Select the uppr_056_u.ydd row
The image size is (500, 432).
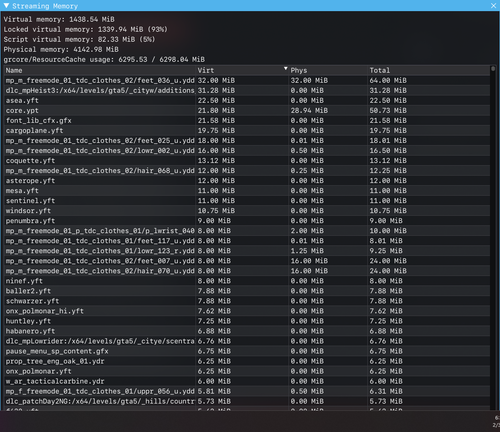click(x=247, y=391)
